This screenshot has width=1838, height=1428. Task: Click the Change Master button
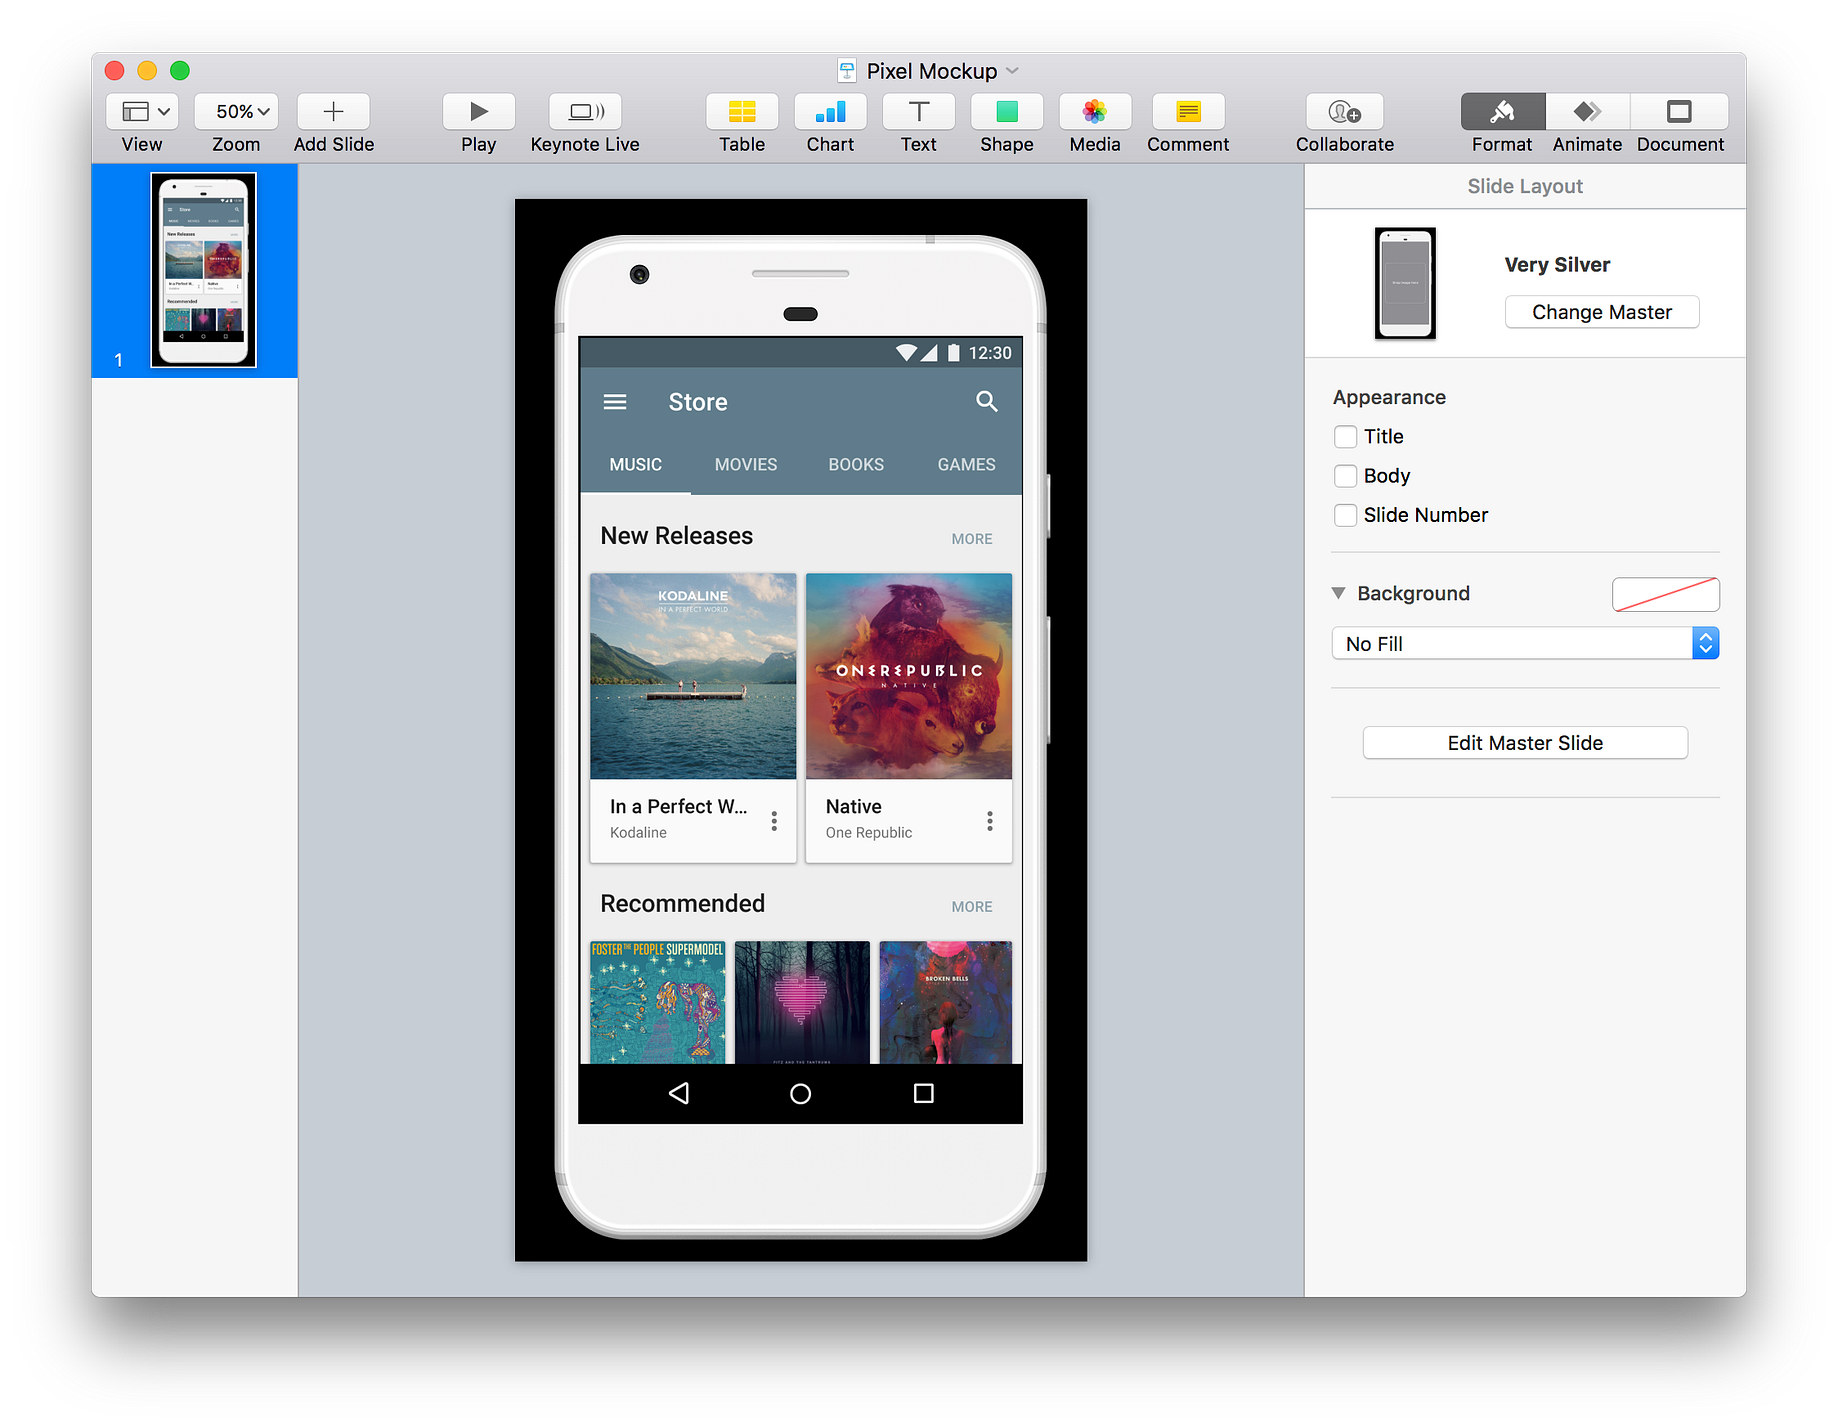pyautogui.click(x=1602, y=312)
